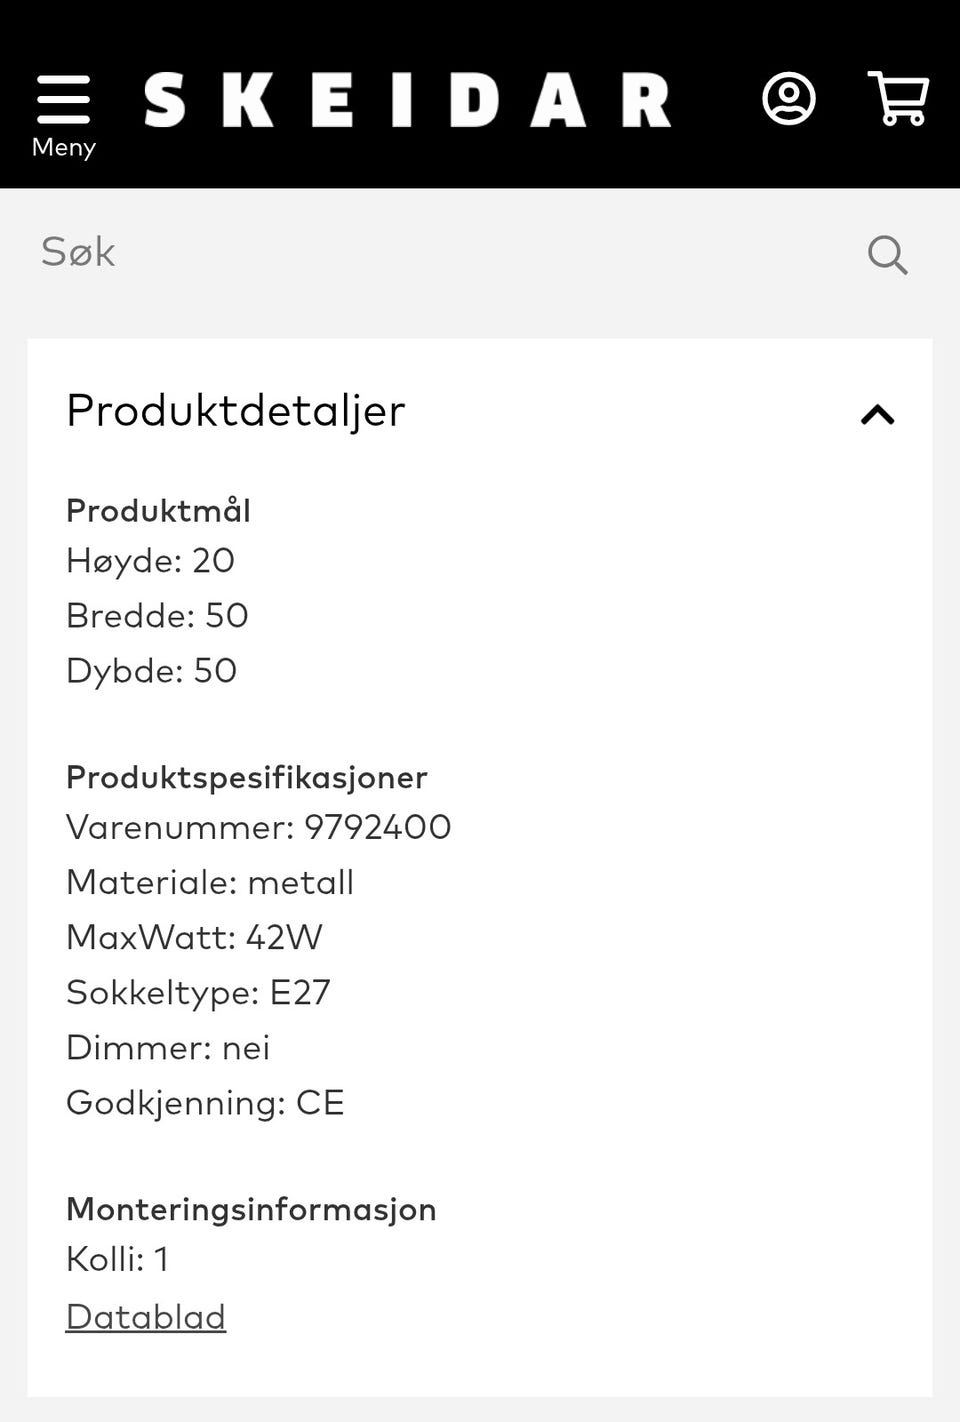Click the Varenummer 9792400 text
This screenshot has height=1422, width=960.
[x=258, y=828]
